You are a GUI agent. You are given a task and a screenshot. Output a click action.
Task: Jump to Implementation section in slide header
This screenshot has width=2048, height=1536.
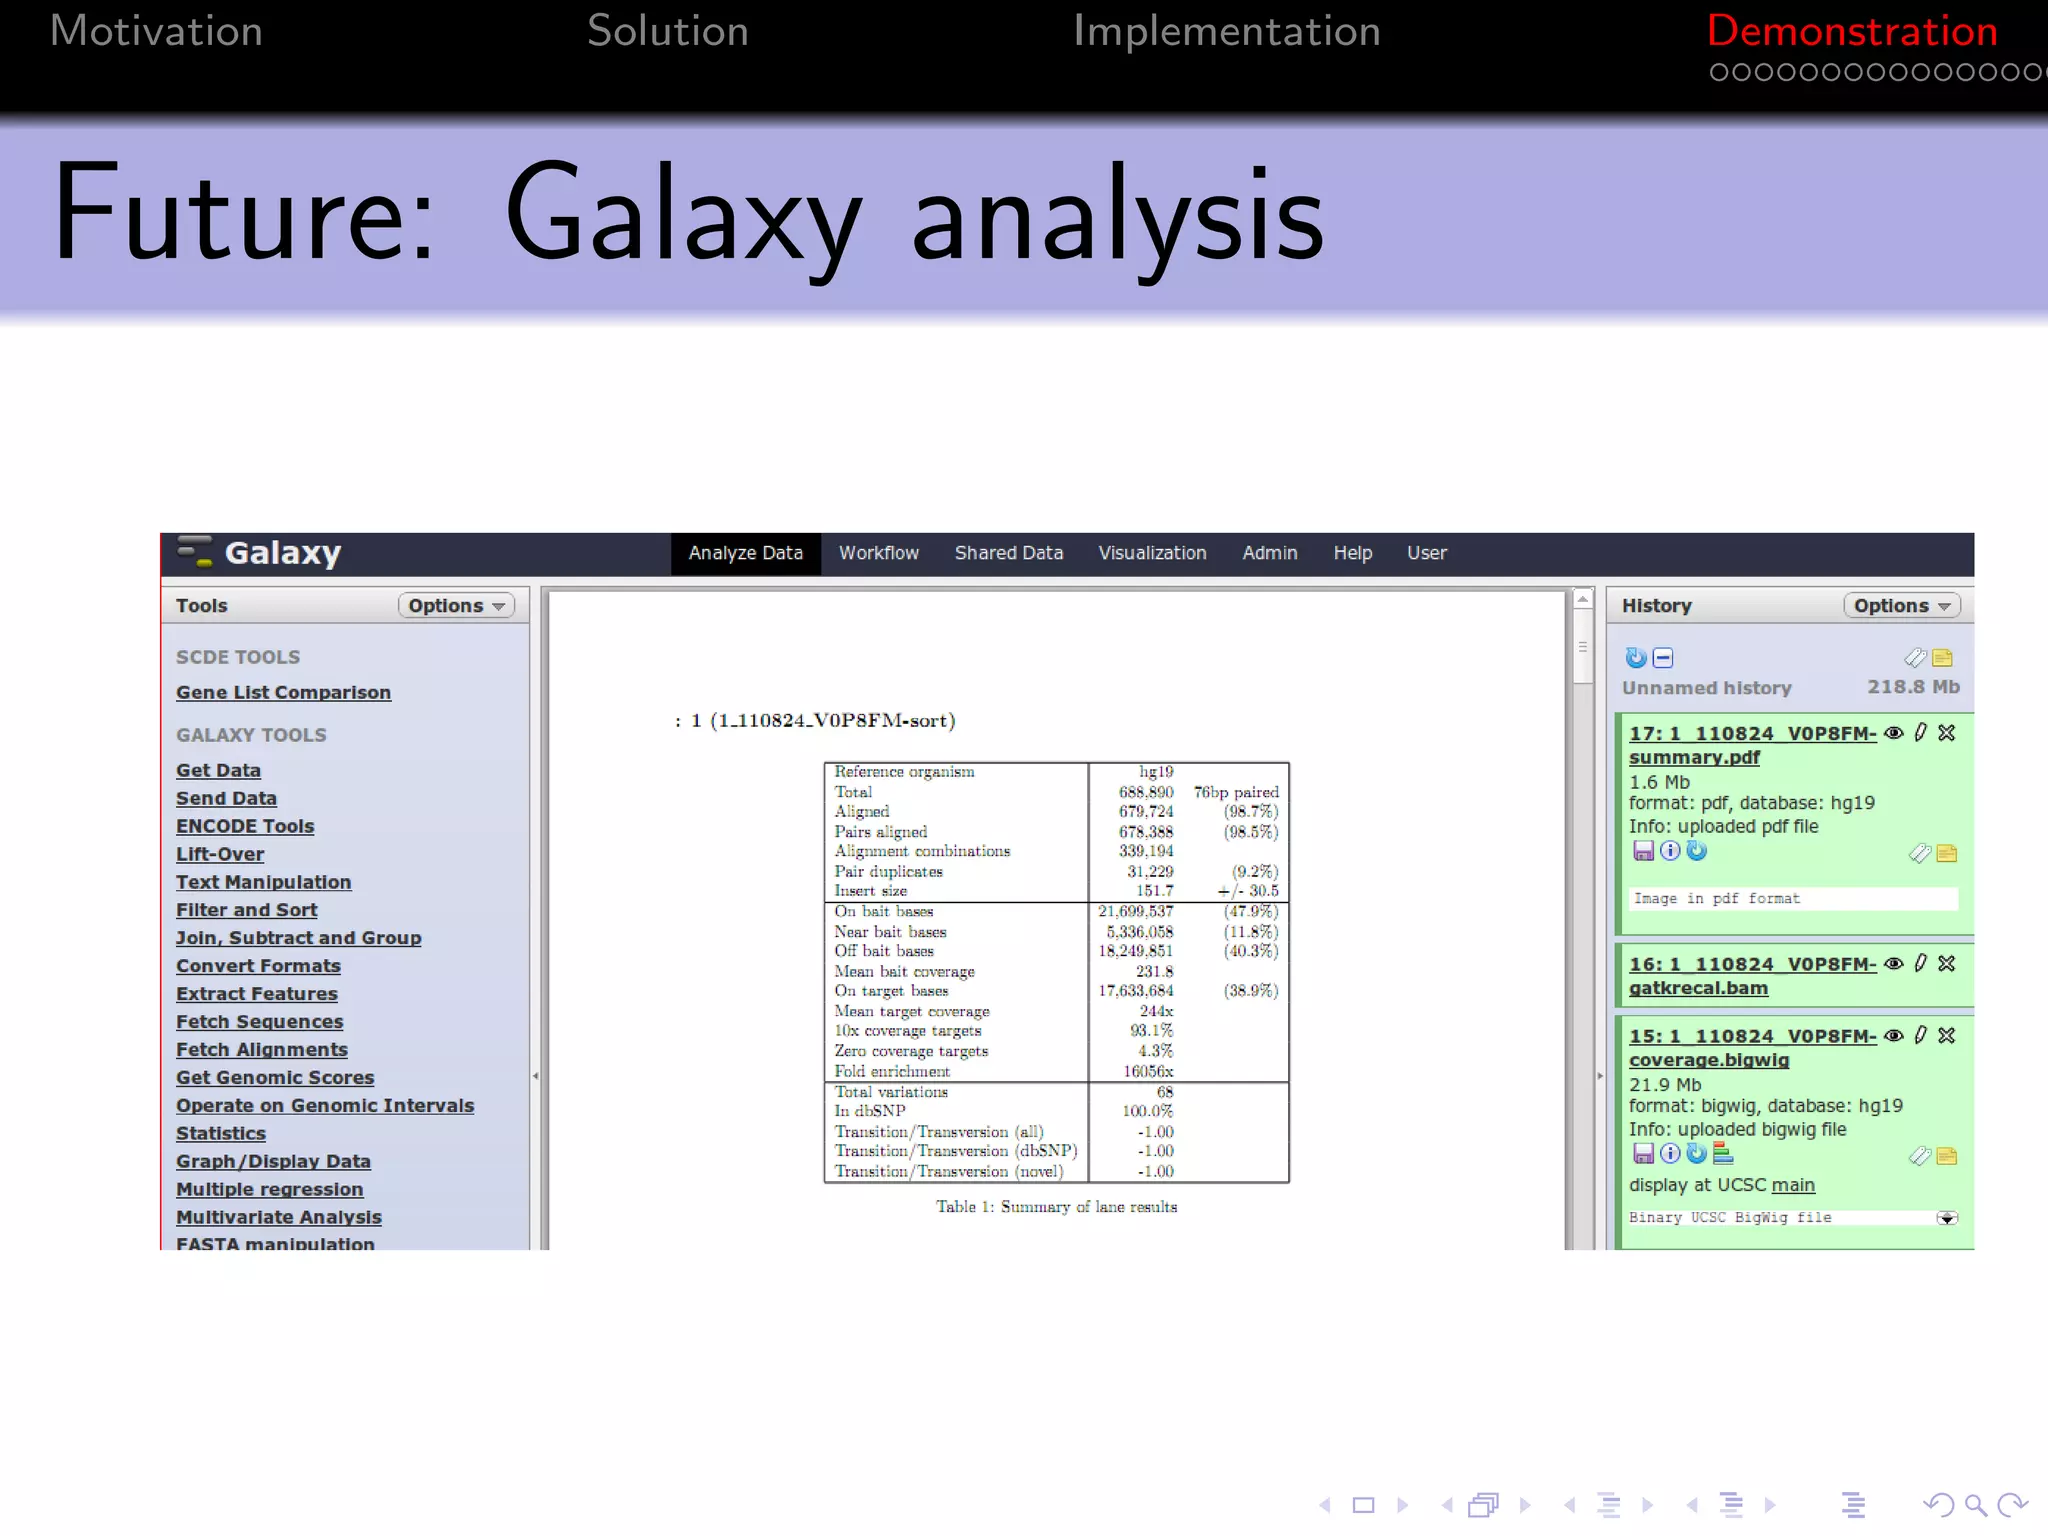pos(1227,31)
